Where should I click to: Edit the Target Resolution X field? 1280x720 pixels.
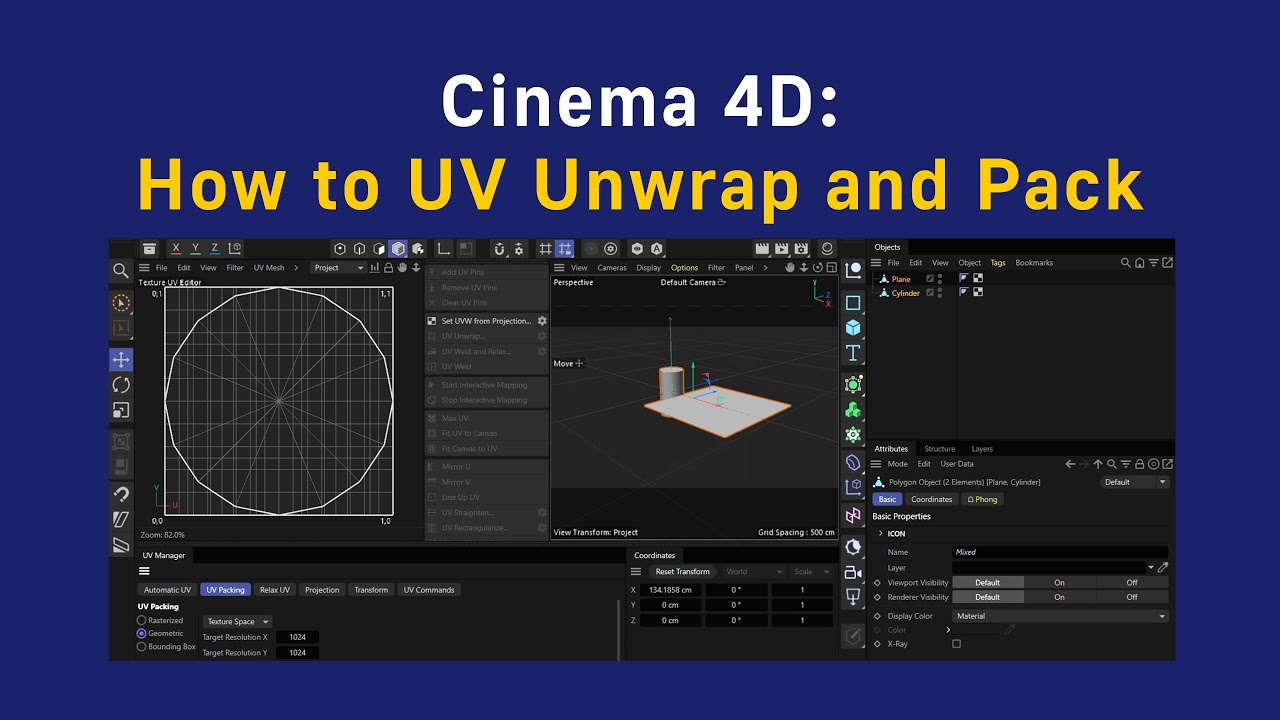[x=297, y=637]
